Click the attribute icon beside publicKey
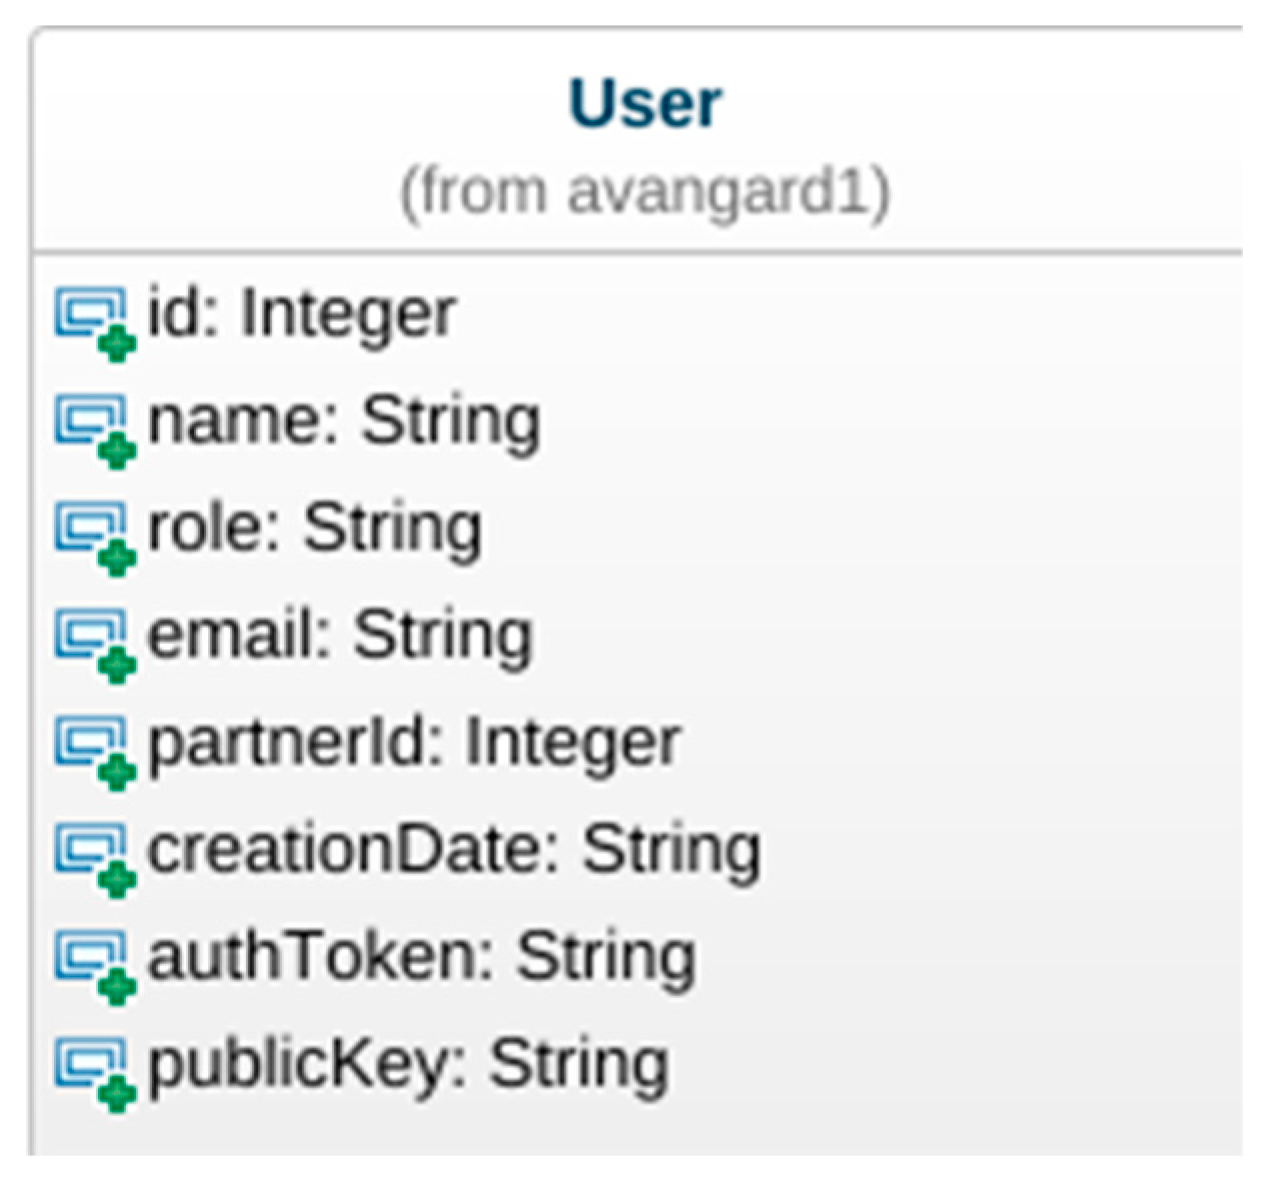Screen dimensions: 1271x1187 94,1073
